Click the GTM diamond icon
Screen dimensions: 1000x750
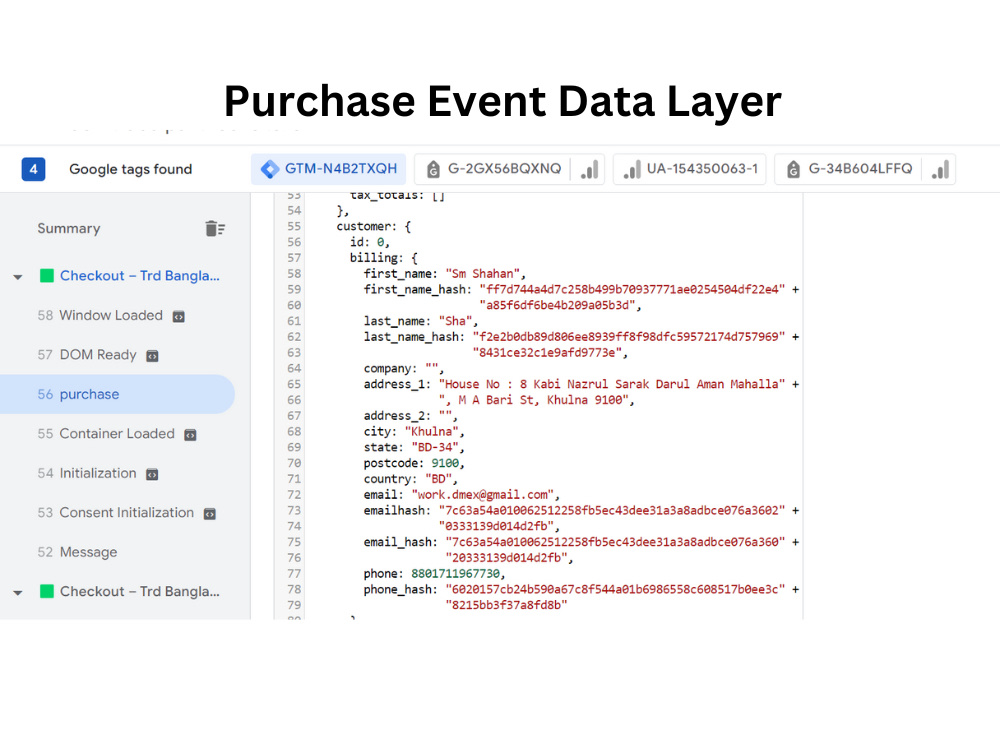270,169
